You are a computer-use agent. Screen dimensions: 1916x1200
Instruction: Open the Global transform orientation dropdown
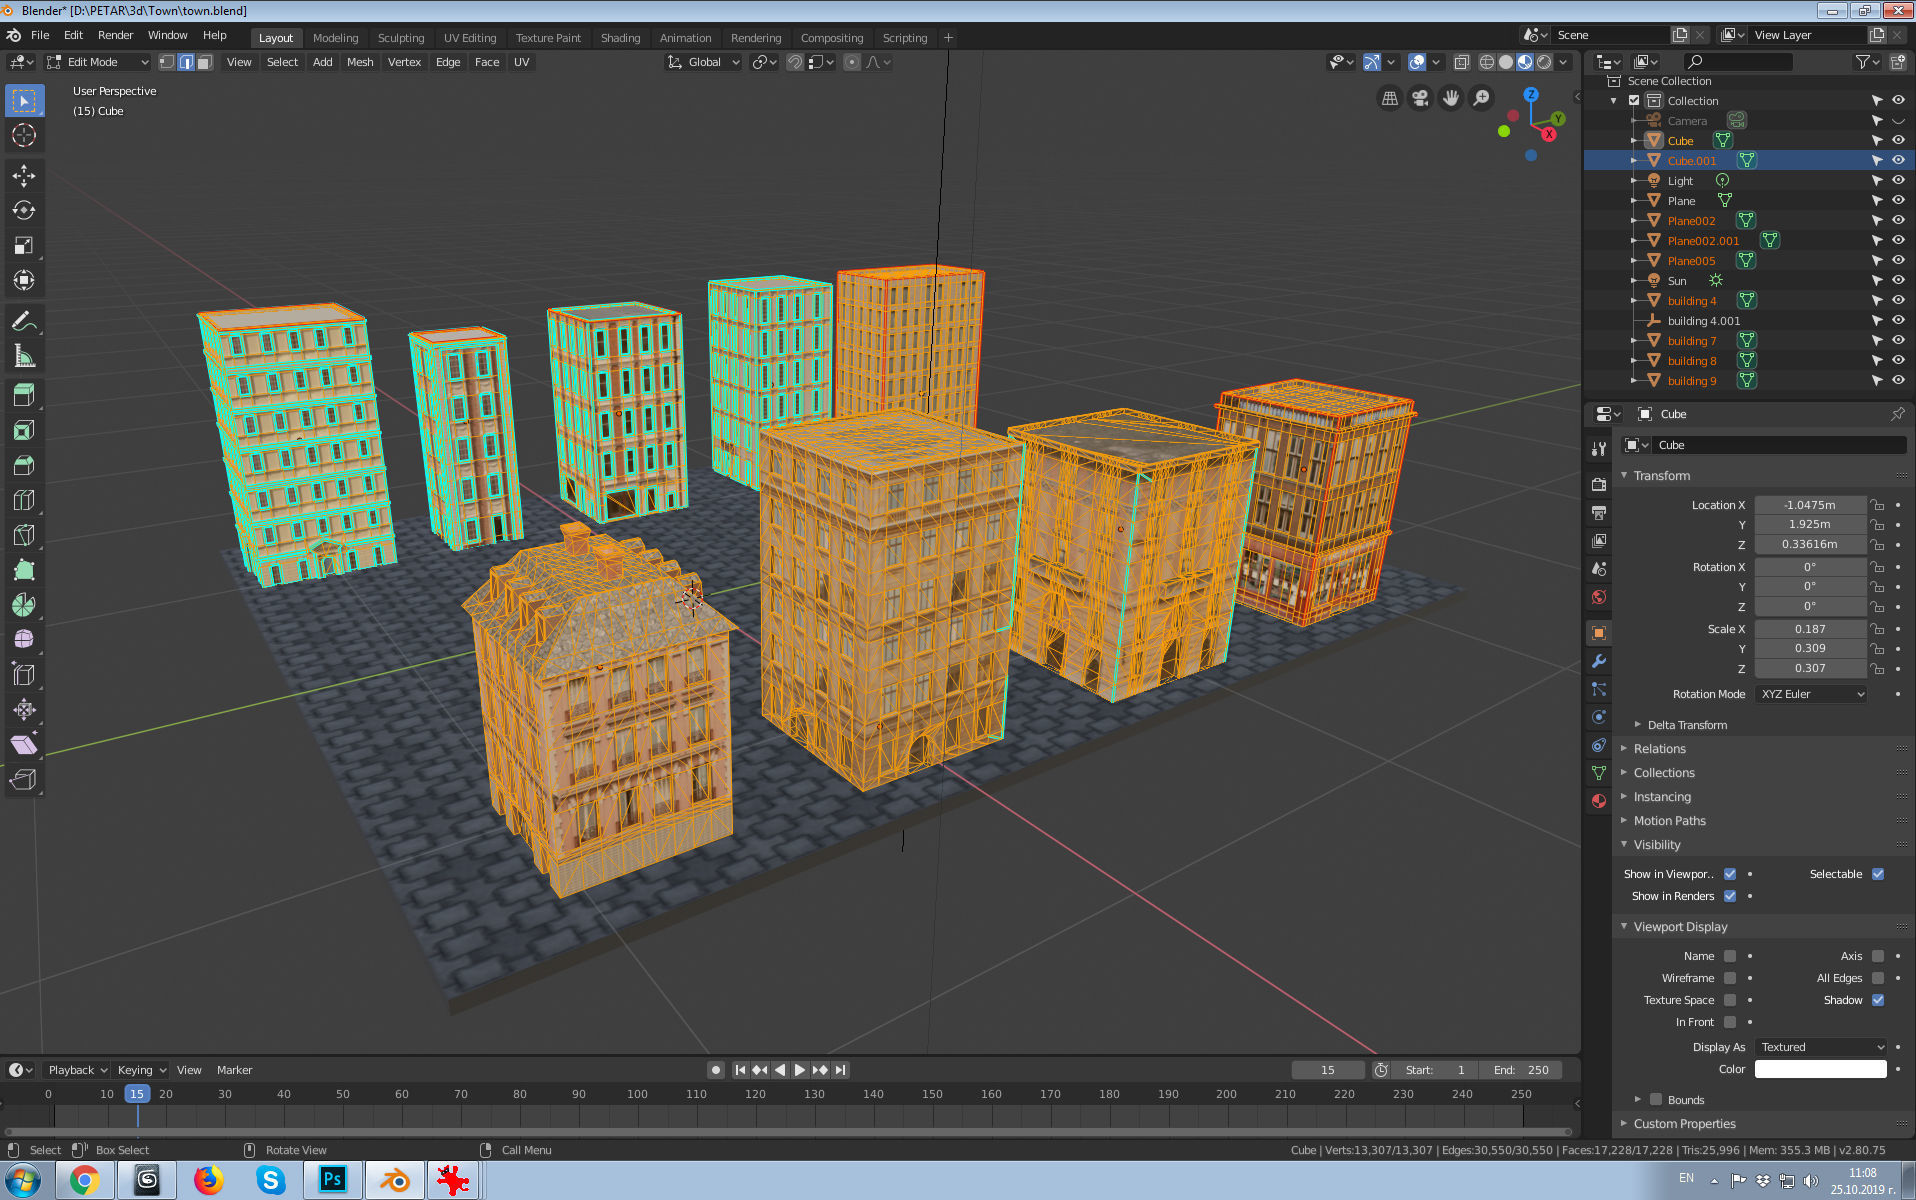click(704, 62)
